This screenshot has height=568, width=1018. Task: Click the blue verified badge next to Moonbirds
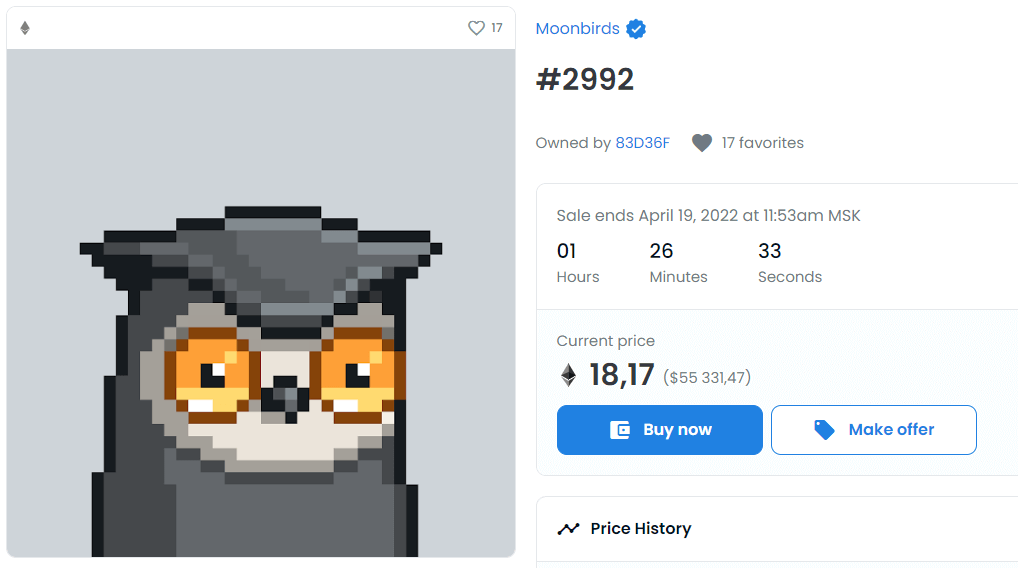coord(636,29)
